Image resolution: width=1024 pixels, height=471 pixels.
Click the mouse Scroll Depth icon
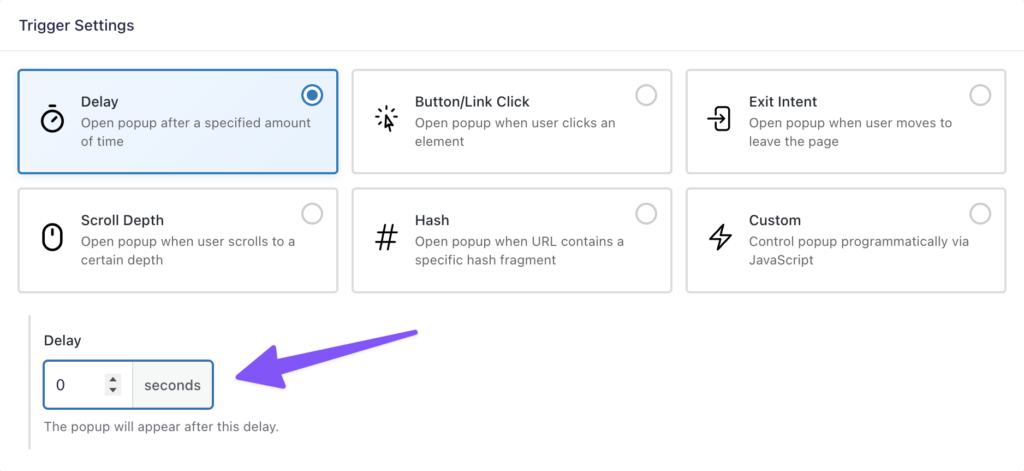click(52, 238)
